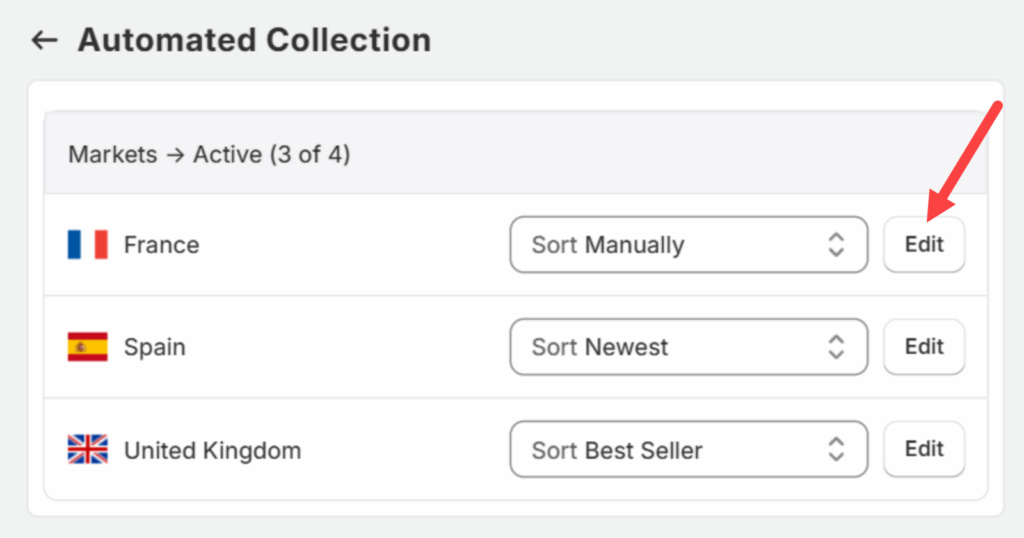This screenshot has width=1024, height=538.
Task: Click the United Kingdom flag icon
Action: [87, 449]
